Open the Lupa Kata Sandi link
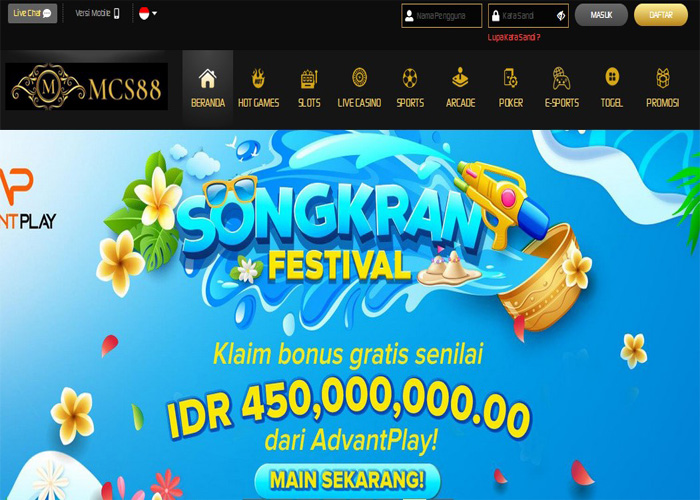Viewport: 700px width, 500px height. point(513,38)
